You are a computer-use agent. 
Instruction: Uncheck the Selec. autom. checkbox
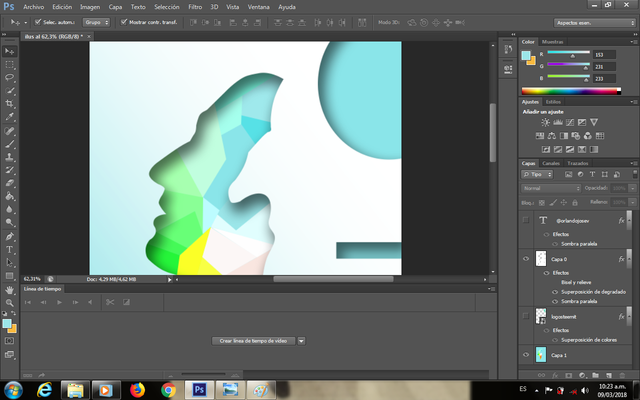pyautogui.click(x=38, y=20)
